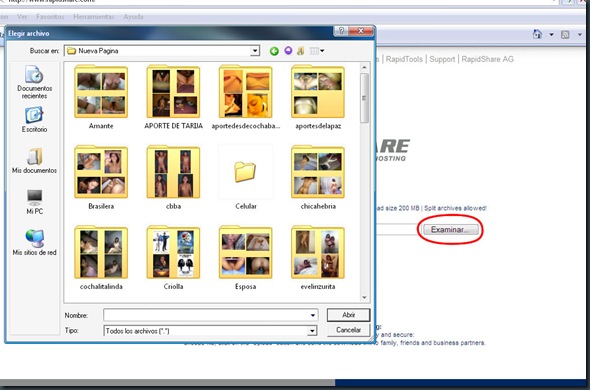Click the file list scroll up arrow

(x=364, y=68)
